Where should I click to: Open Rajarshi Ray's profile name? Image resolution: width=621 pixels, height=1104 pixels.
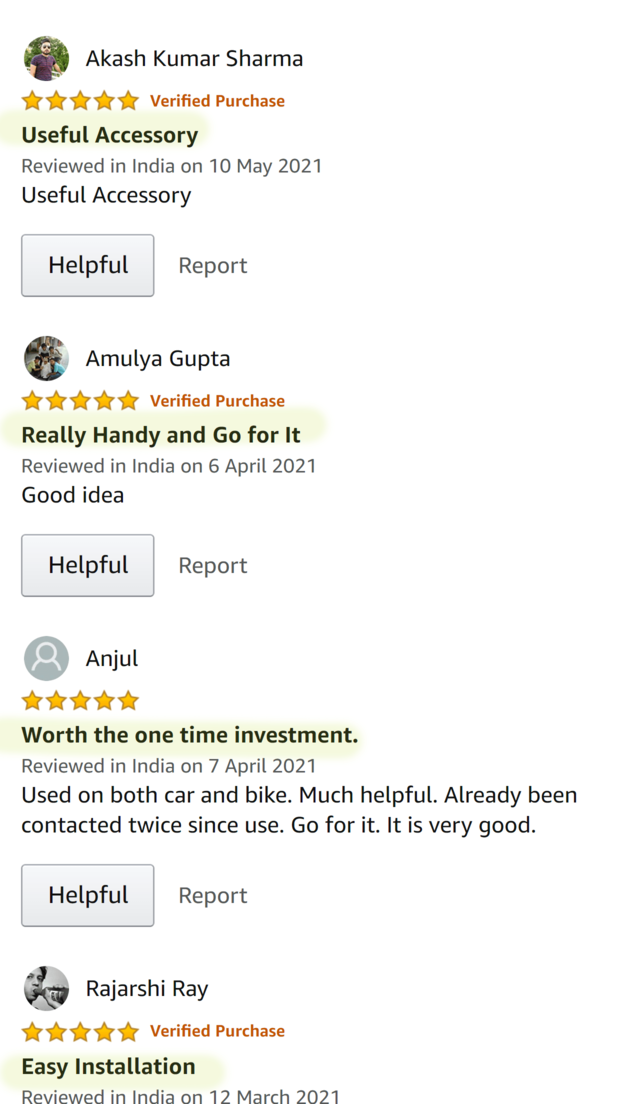pos(147,989)
